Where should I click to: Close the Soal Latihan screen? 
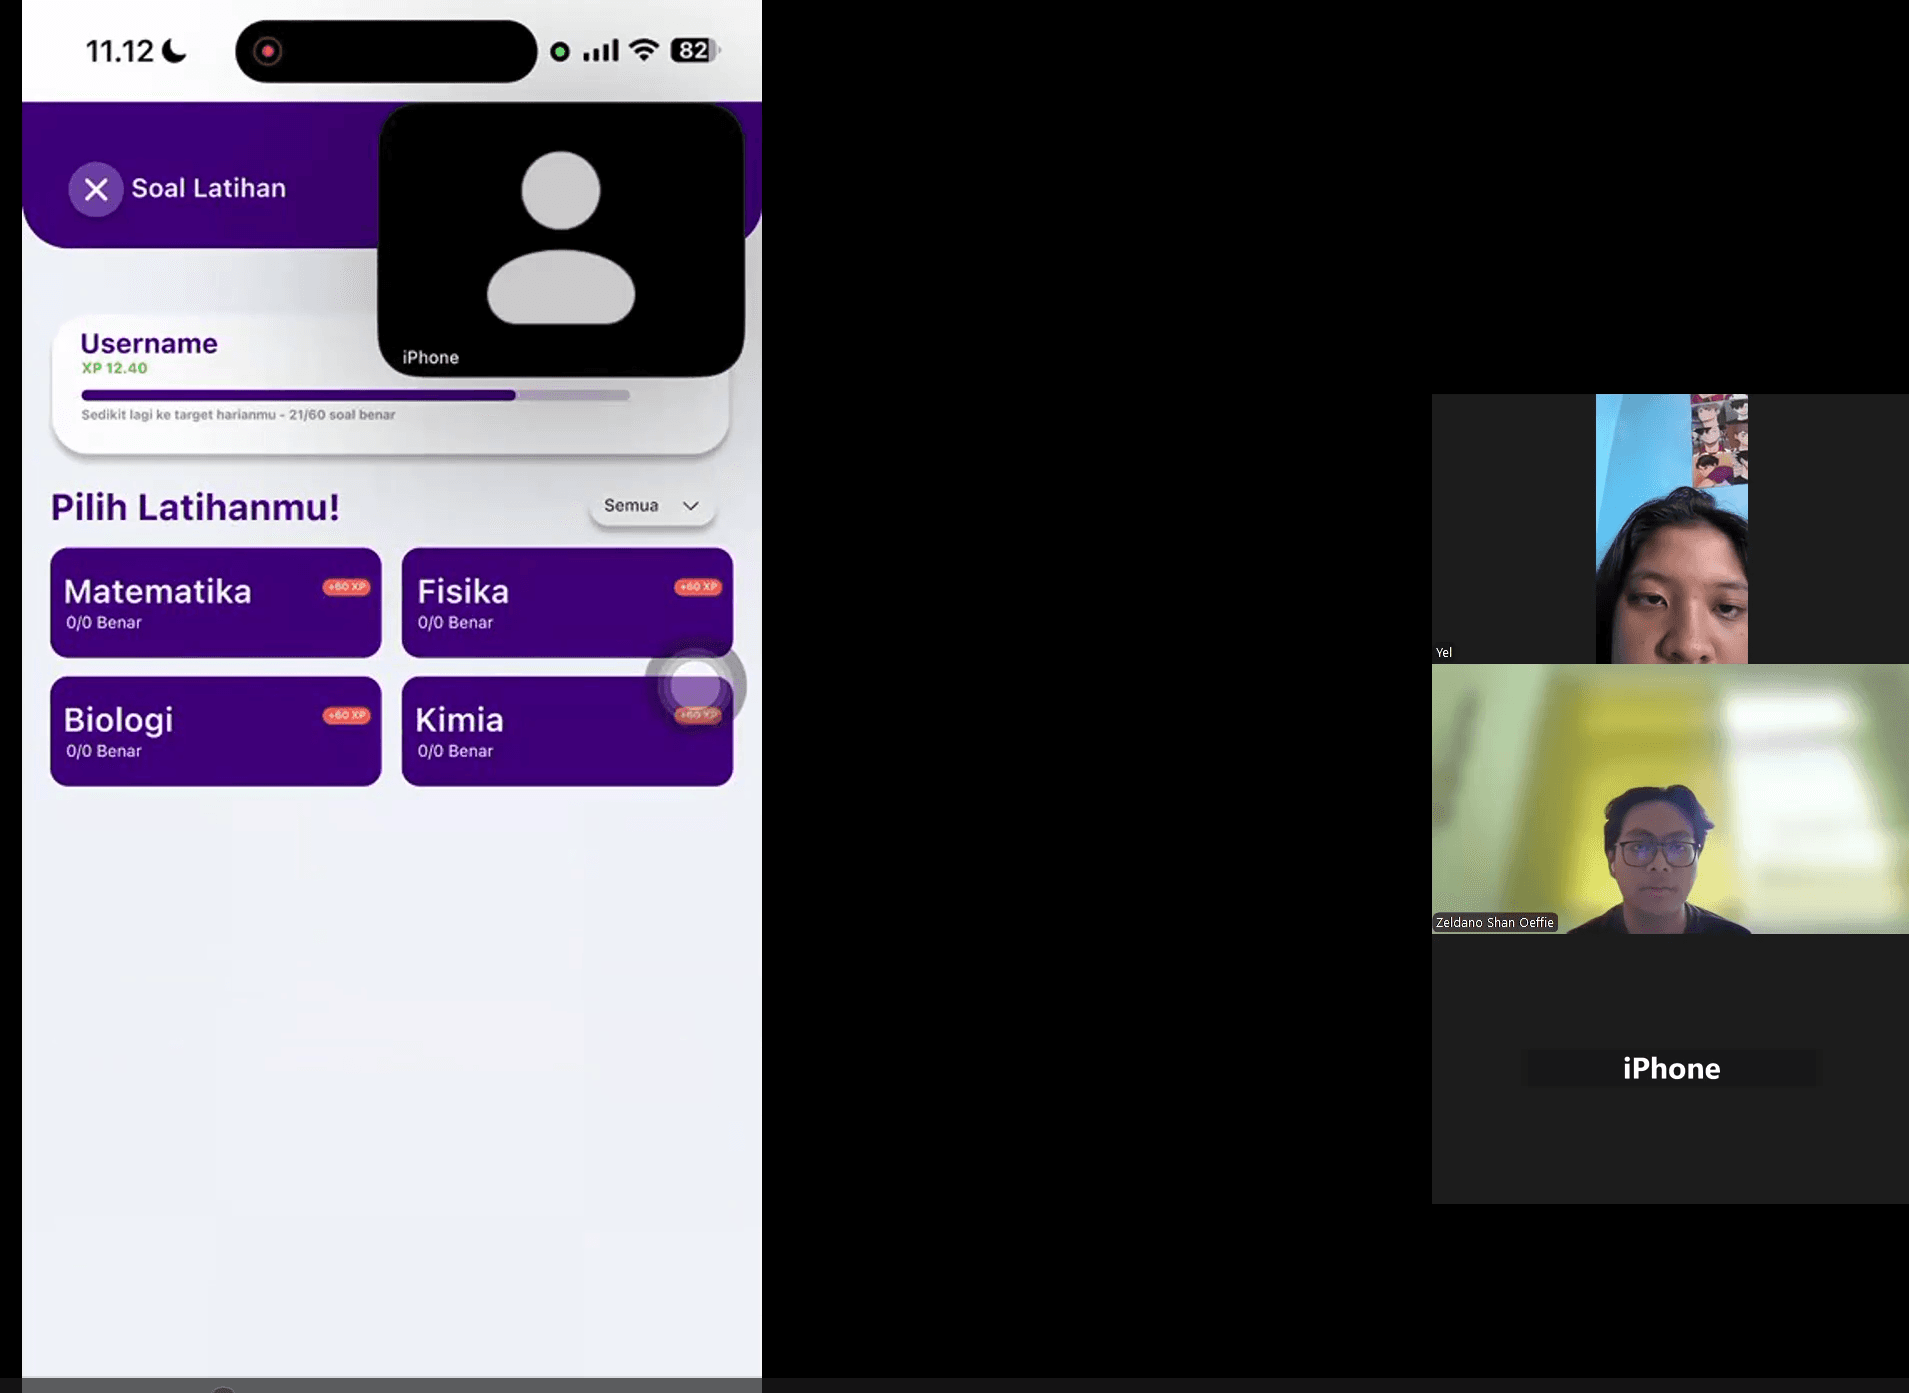pyautogui.click(x=96, y=189)
